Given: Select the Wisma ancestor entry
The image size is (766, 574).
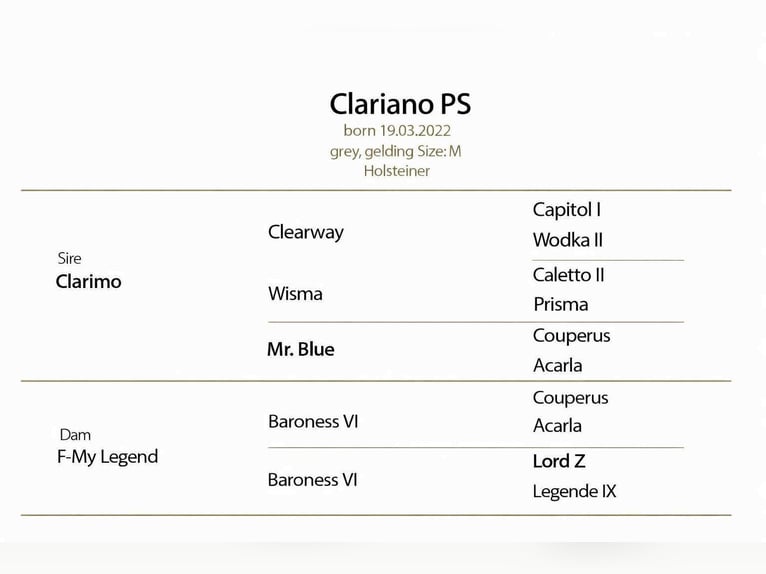Looking at the screenshot, I should 295,294.
